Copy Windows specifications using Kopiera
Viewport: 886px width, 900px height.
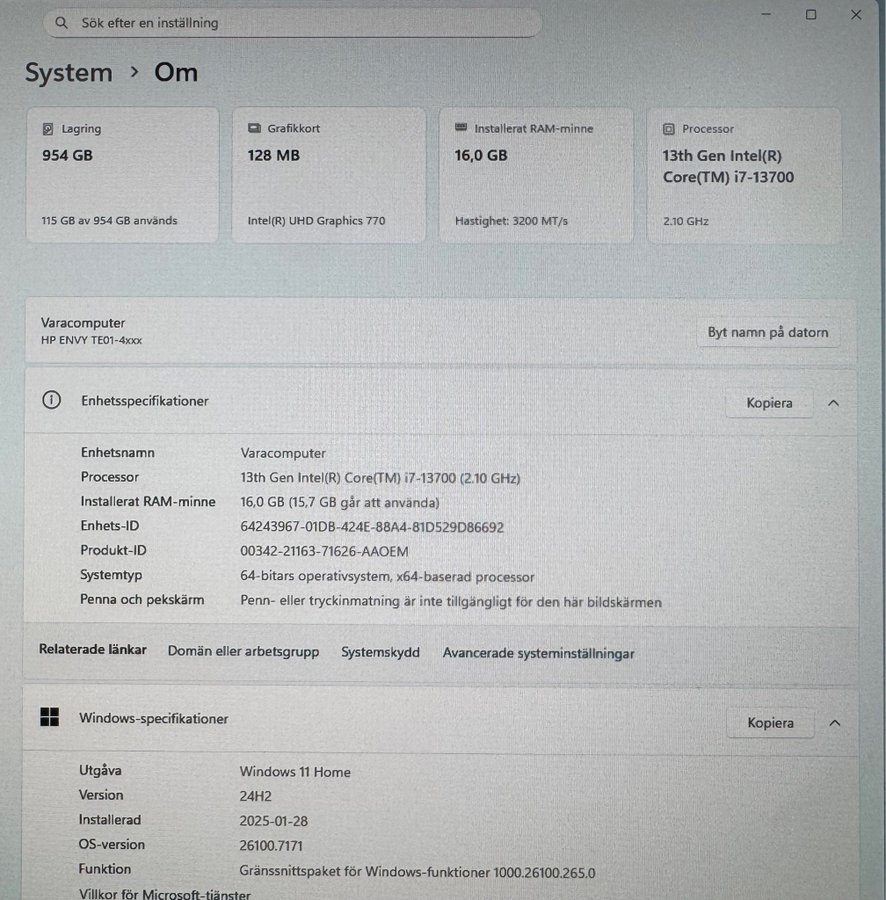(770, 723)
